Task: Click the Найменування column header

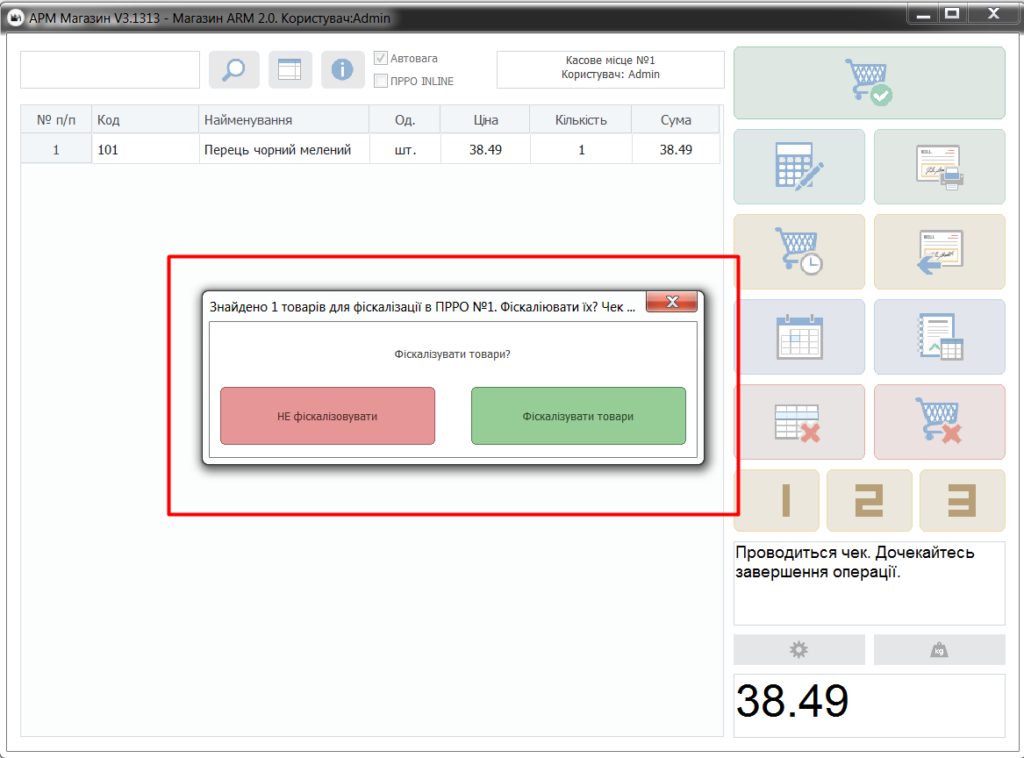Action: tap(283, 119)
